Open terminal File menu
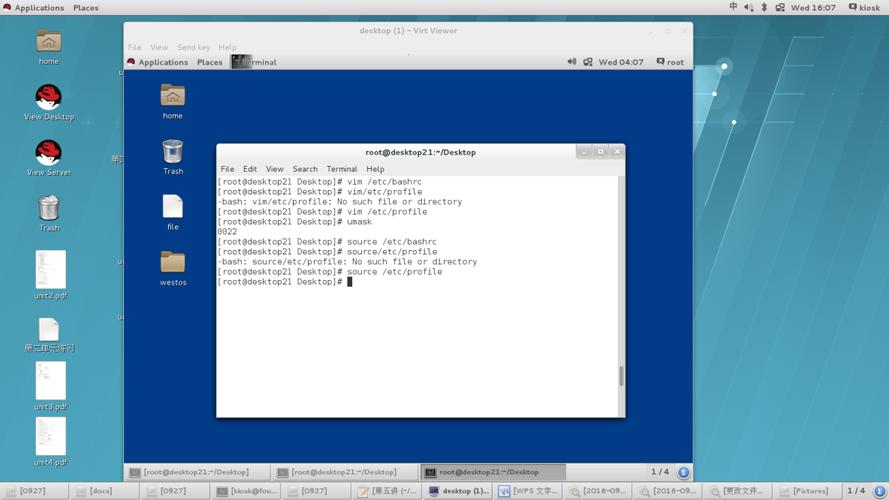 (227, 169)
